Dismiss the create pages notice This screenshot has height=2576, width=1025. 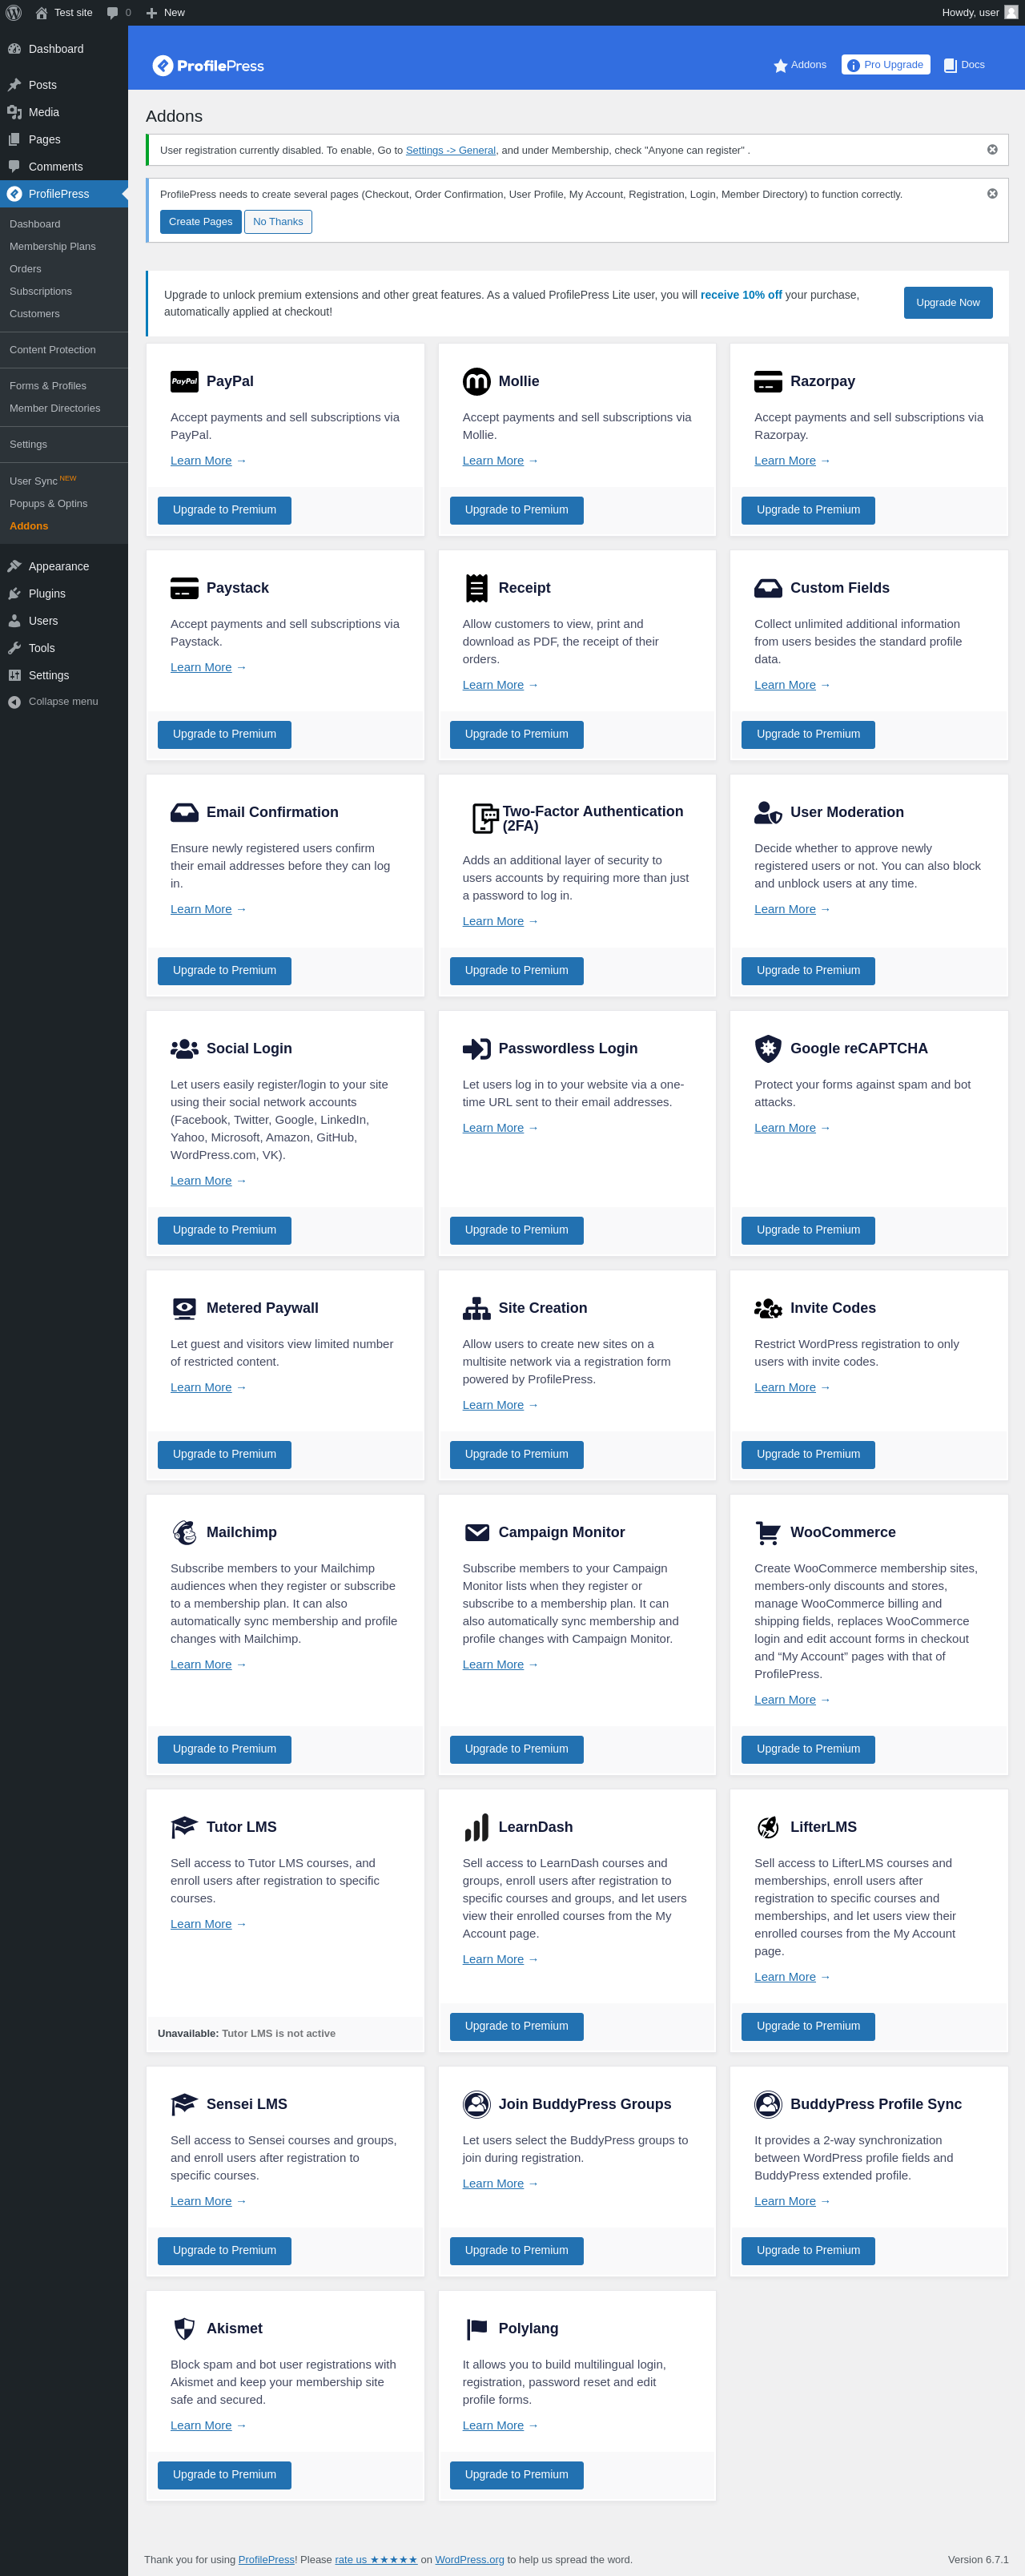[x=992, y=194]
